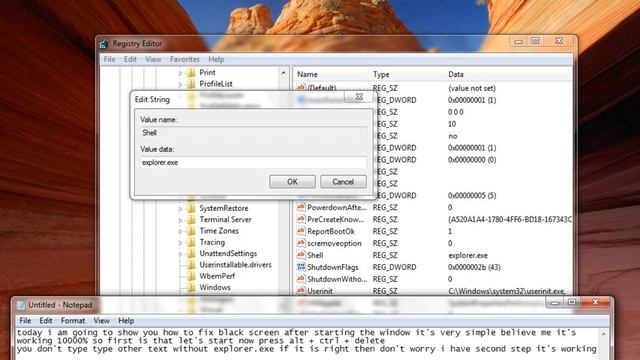Open the Notepad View menu
Viewport: 640px width, 360px height.
[x=101, y=321]
